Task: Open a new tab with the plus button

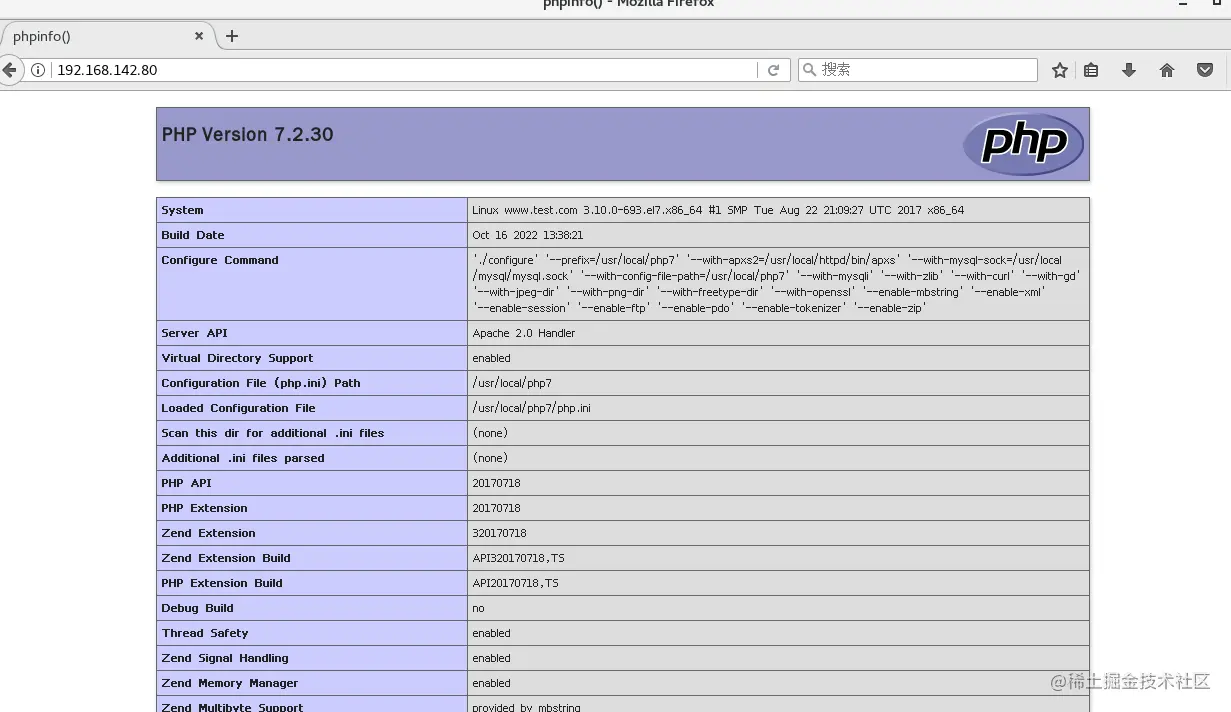Action: [232, 36]
